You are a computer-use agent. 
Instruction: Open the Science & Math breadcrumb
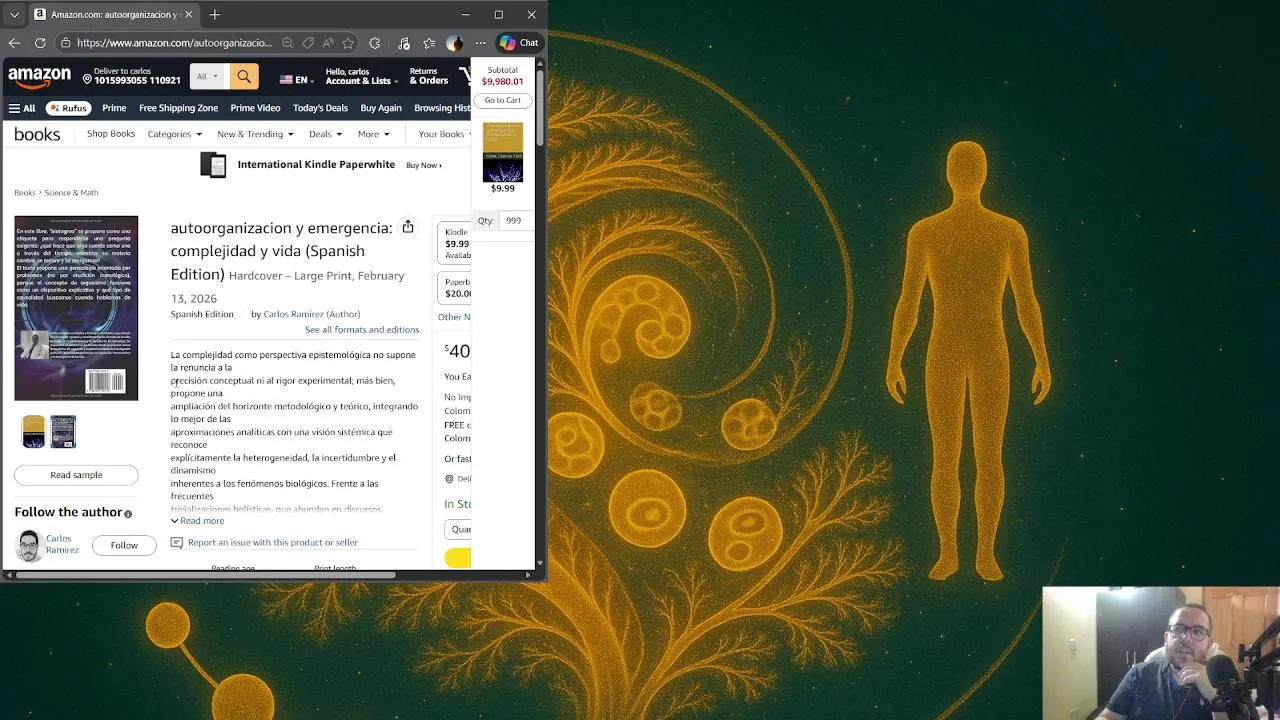point(71,192)
